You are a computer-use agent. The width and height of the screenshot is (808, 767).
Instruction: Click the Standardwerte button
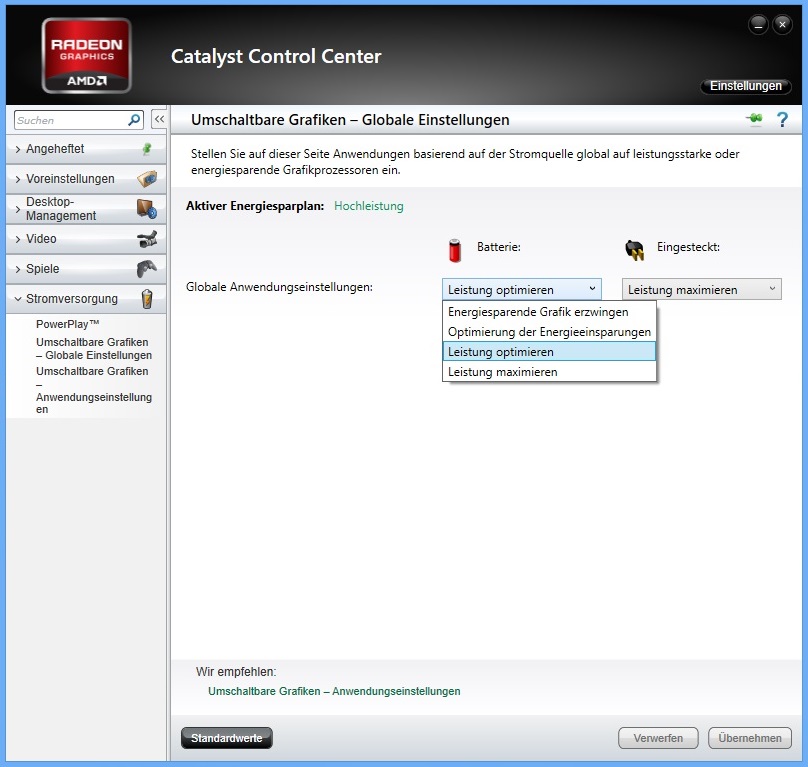[227, 738]
